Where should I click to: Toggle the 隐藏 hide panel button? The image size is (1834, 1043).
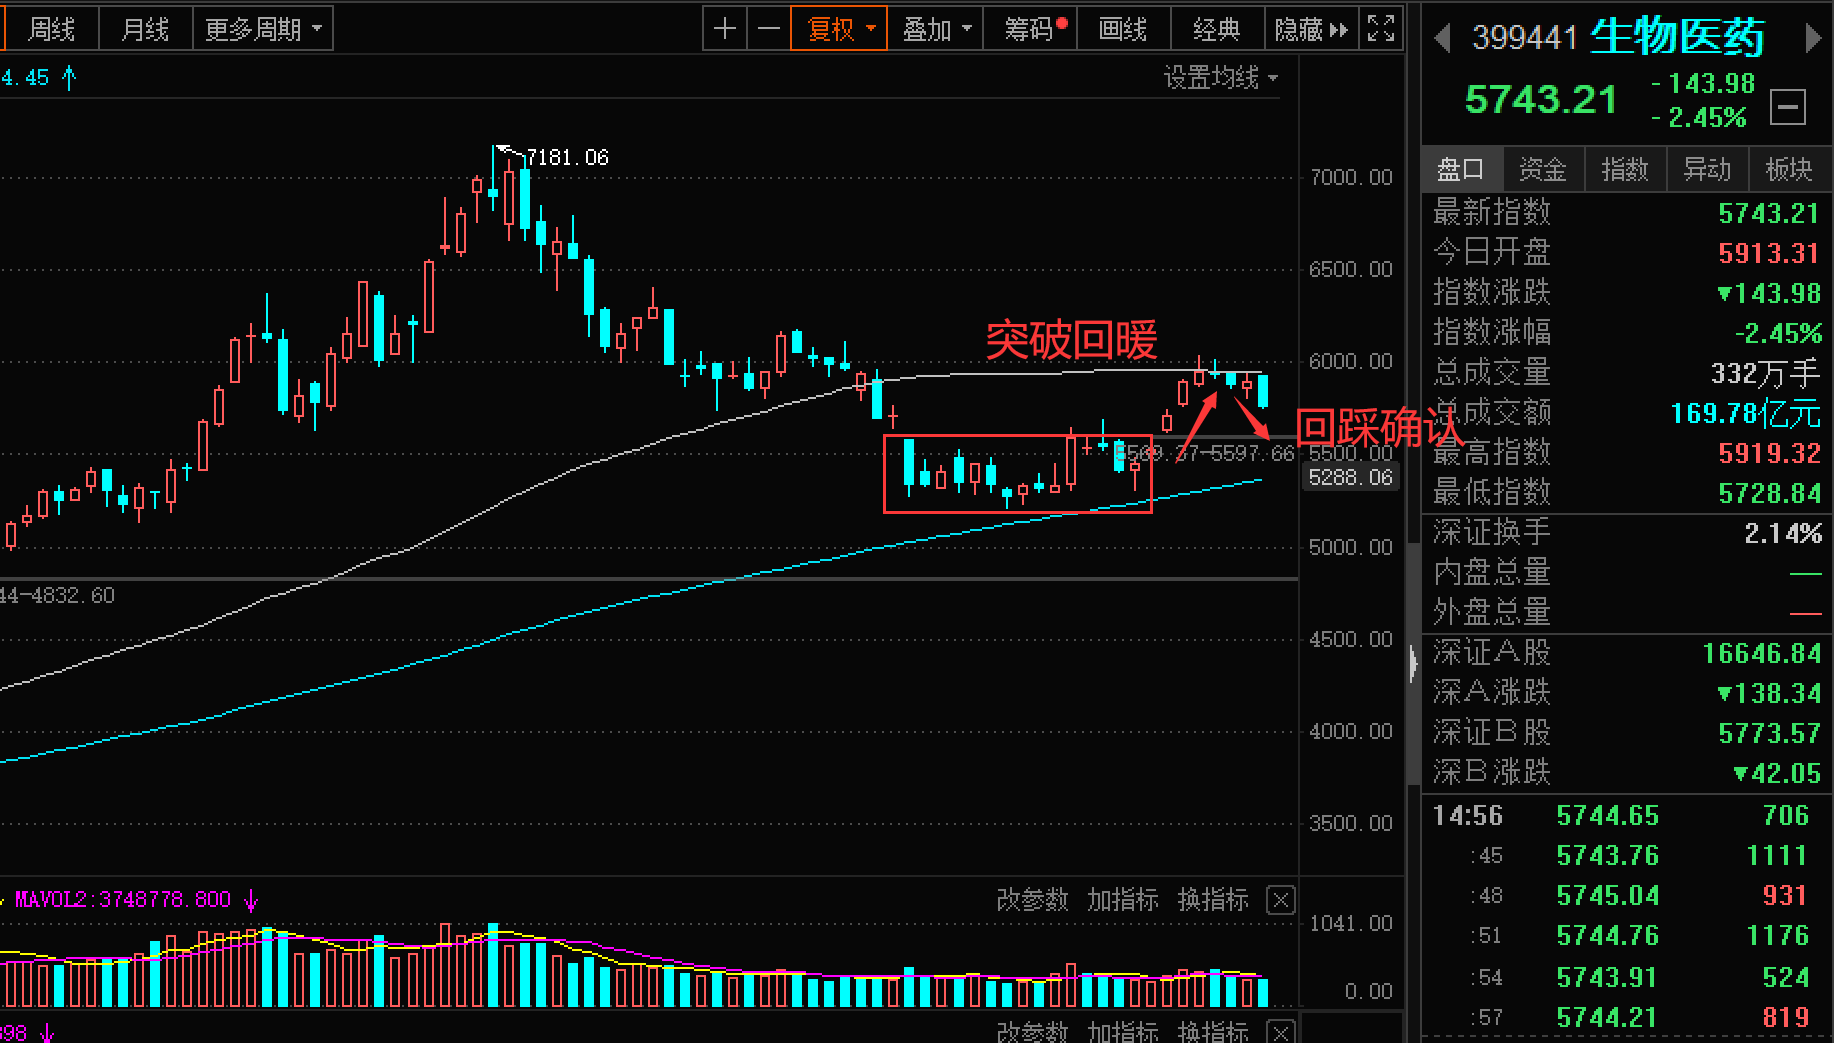1311,29
